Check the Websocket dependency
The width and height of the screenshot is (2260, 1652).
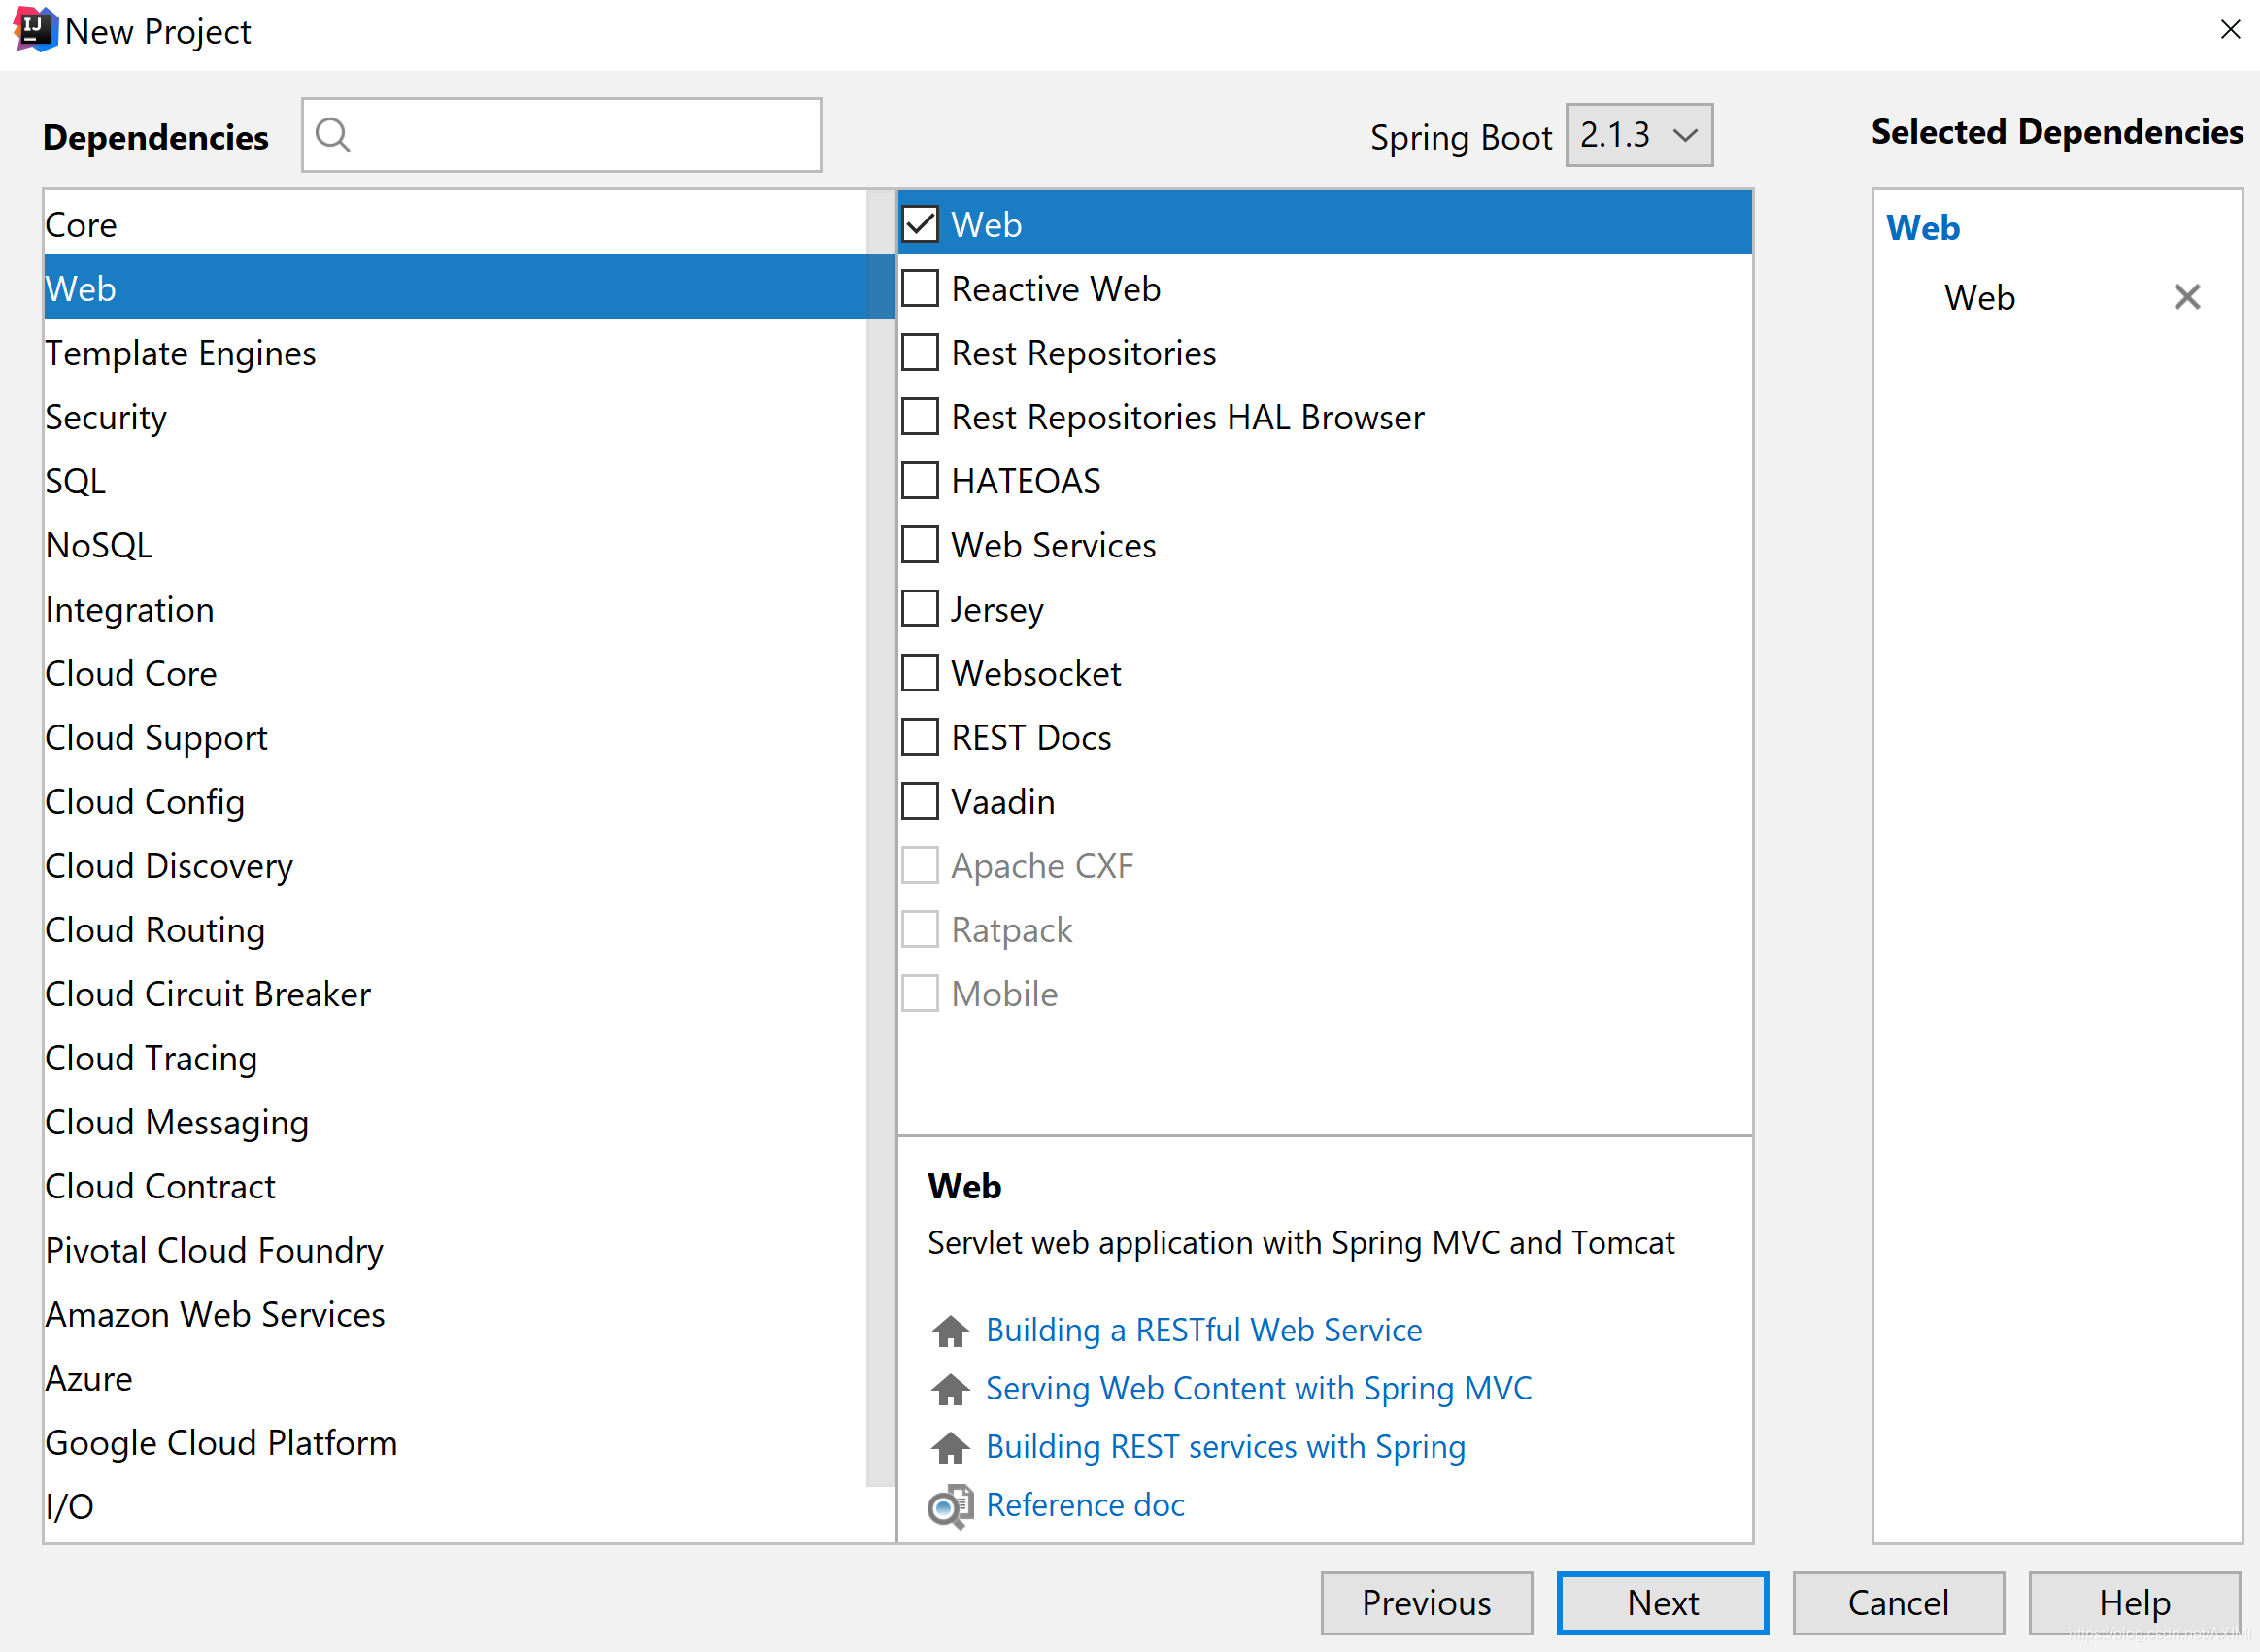tap(920, 673)
